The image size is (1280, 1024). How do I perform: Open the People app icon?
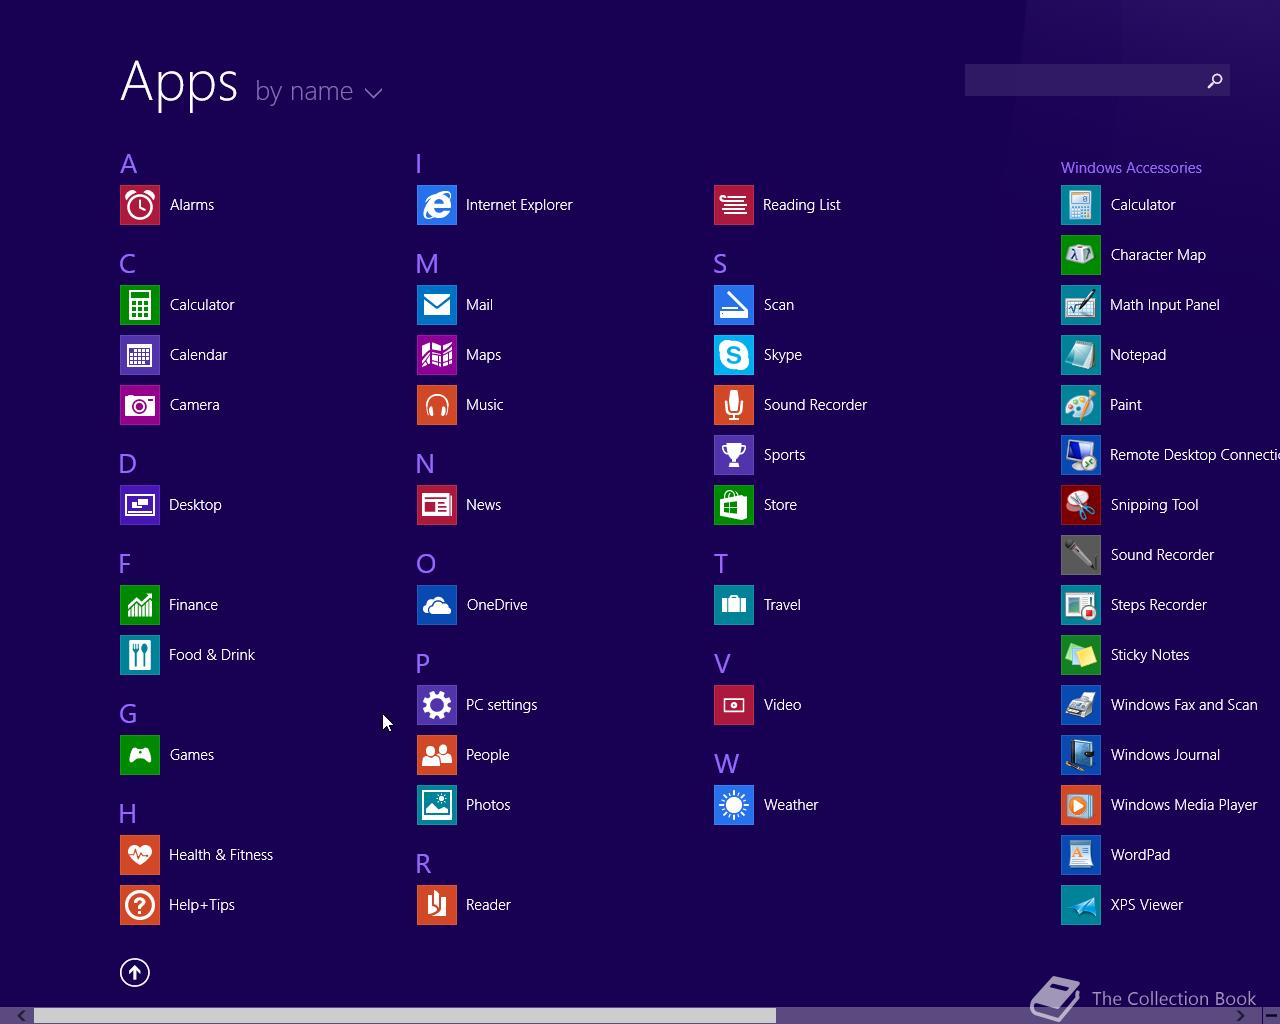point(437,755)
